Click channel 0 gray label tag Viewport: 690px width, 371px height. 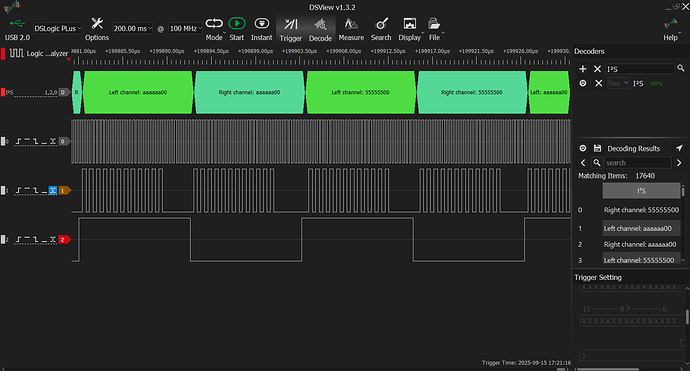click(64, 141)
